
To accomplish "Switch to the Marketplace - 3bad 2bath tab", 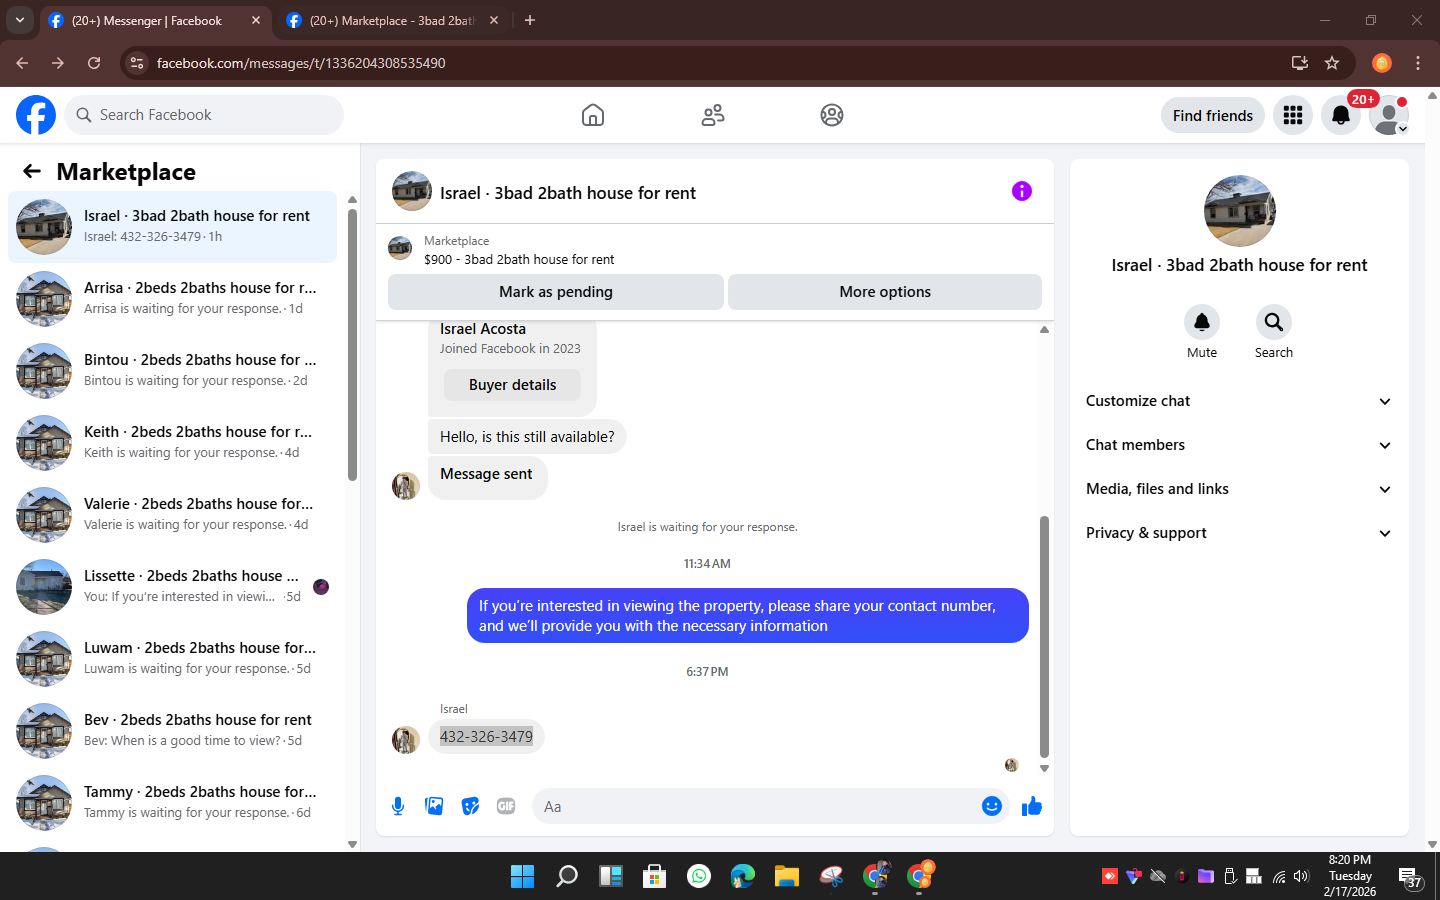I will point(393,20).
